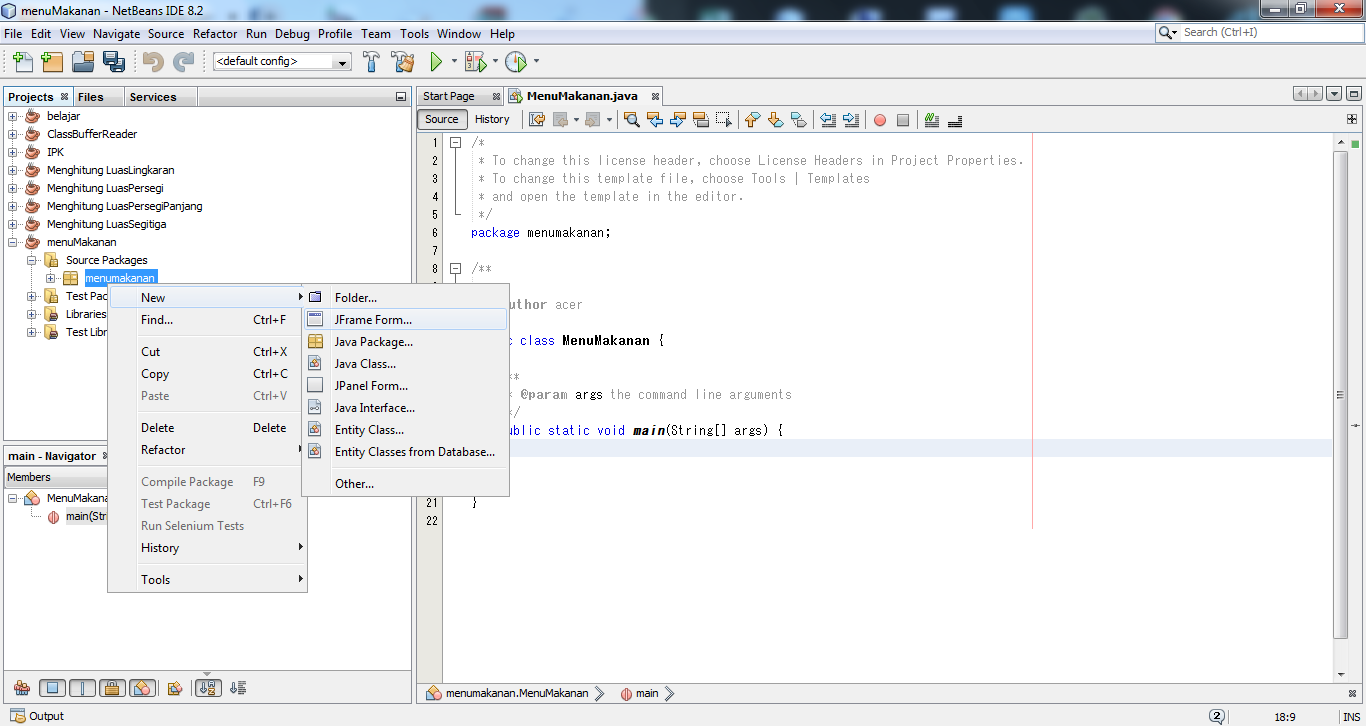Expand the Test Packages node
Screen dimensions: 1366x726
coord(31,295)
